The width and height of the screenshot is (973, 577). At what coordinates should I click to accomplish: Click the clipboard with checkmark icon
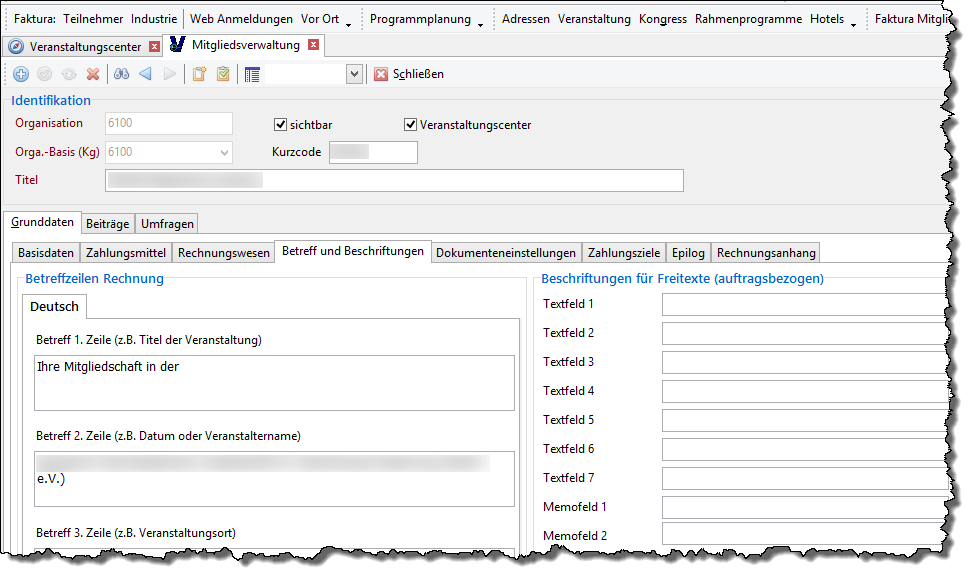[x=222, y=74]
